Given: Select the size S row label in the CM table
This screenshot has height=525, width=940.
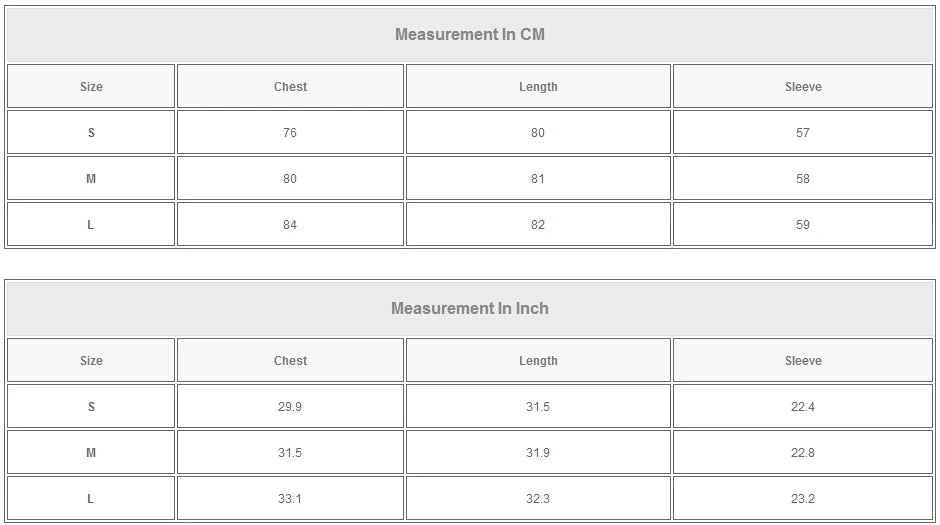Looking at the screenshot, I should coord(91,133).
